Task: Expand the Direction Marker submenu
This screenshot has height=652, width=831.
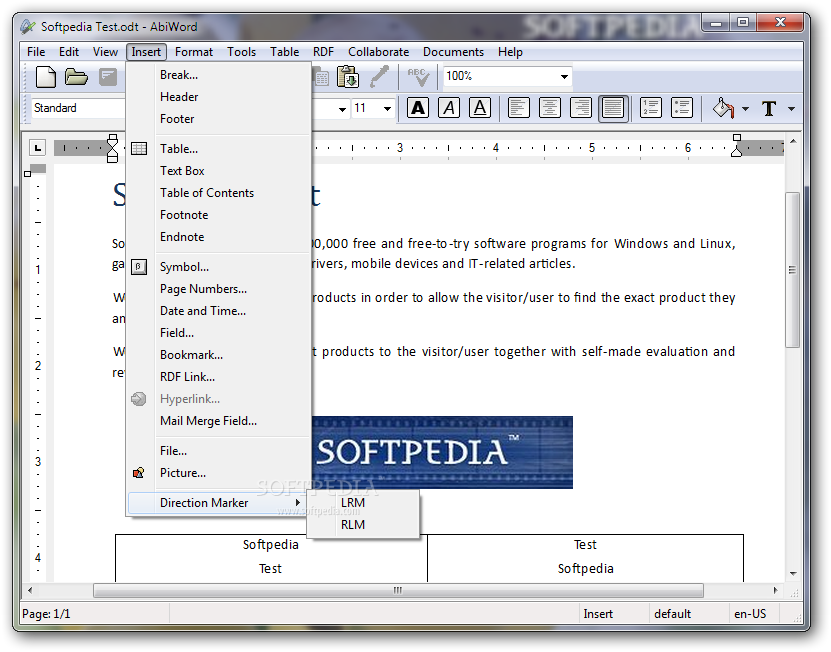Action: [x=218, y=503]
